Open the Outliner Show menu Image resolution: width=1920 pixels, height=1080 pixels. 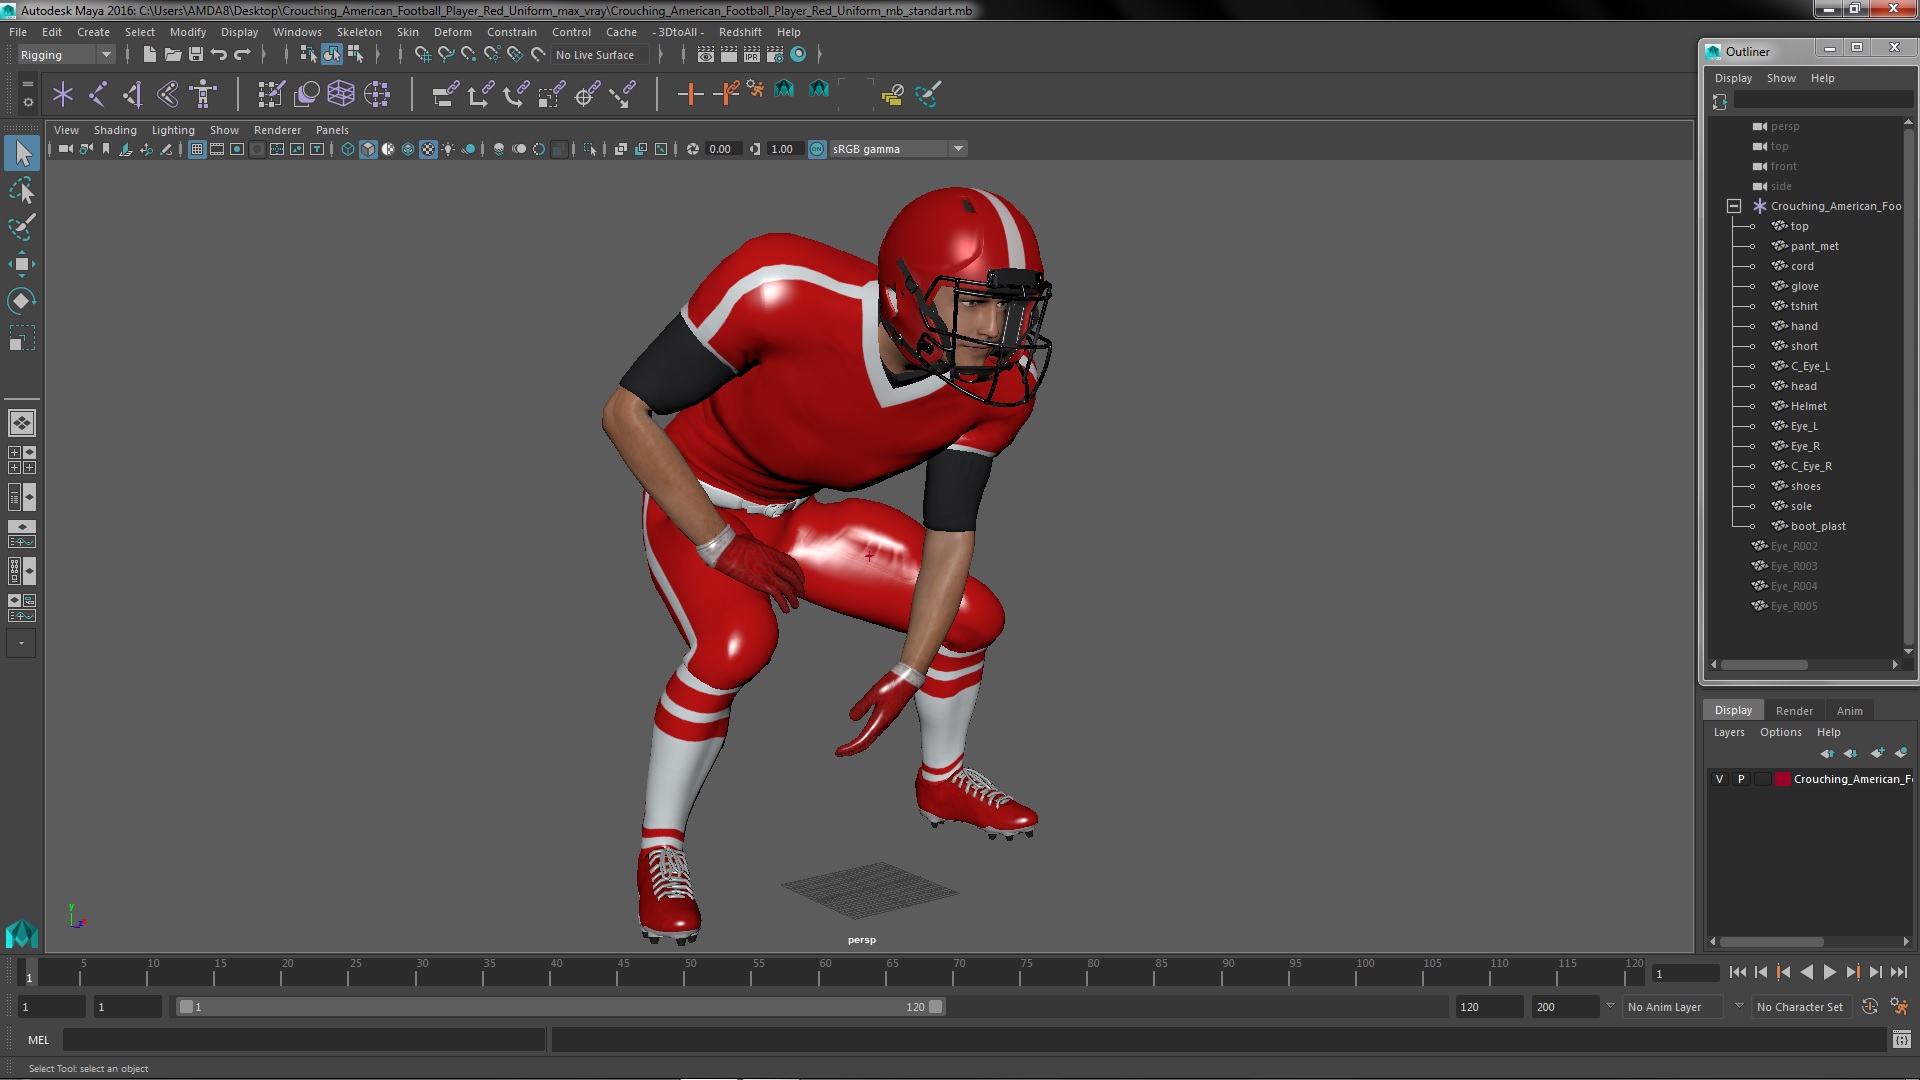coord(1781,78)
